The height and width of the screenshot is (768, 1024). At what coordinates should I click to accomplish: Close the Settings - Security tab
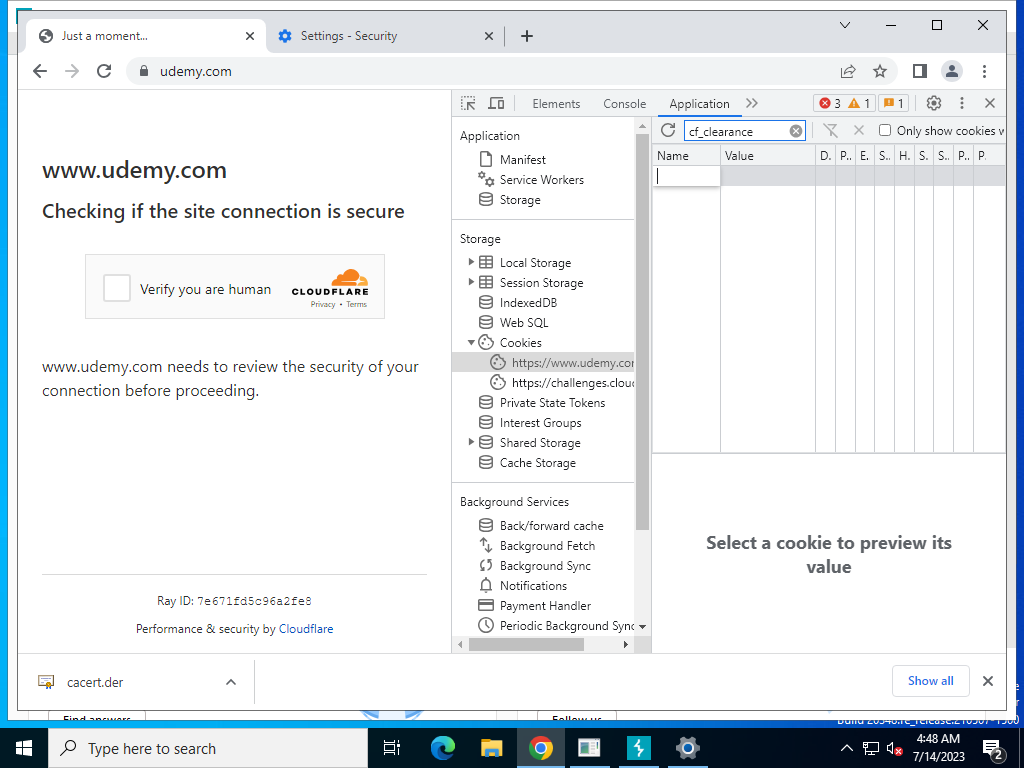click(x=488, y=36)
